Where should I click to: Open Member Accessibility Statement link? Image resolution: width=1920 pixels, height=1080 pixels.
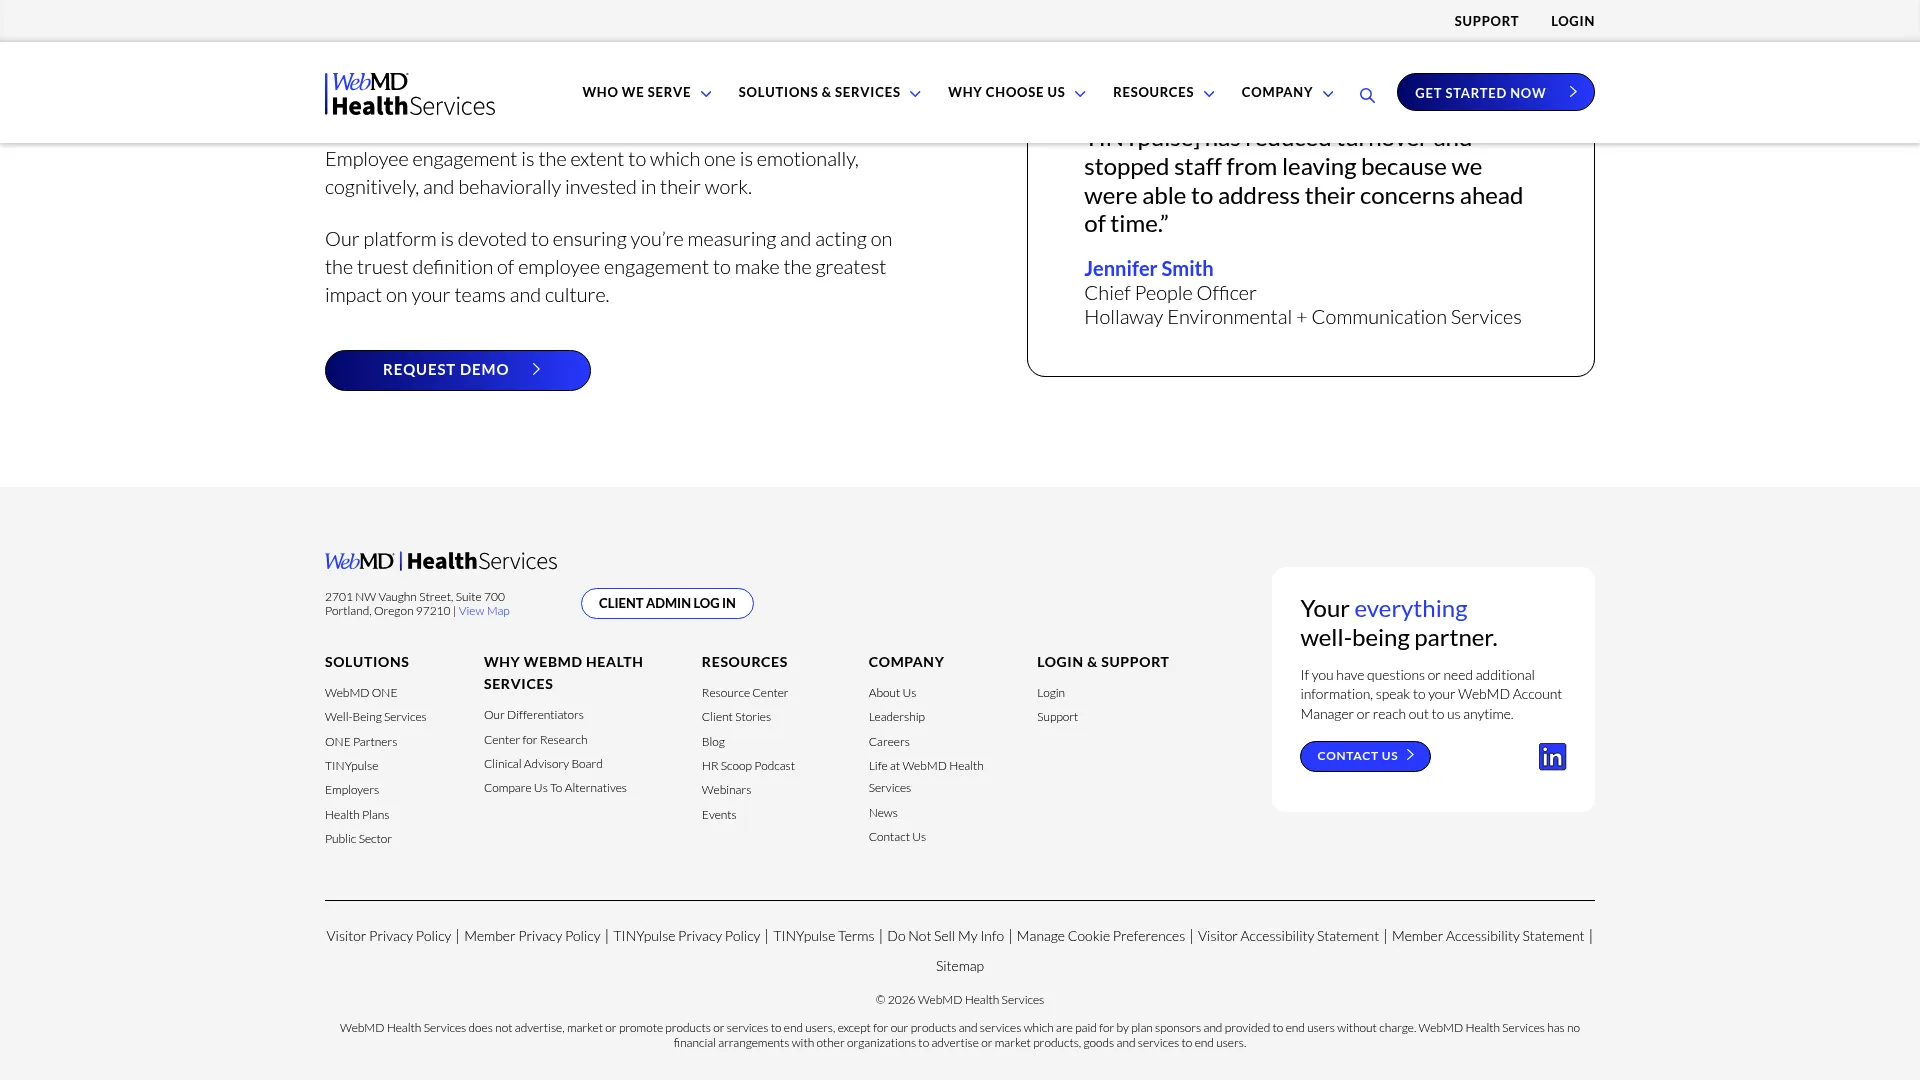click(x=1487, y=936)
